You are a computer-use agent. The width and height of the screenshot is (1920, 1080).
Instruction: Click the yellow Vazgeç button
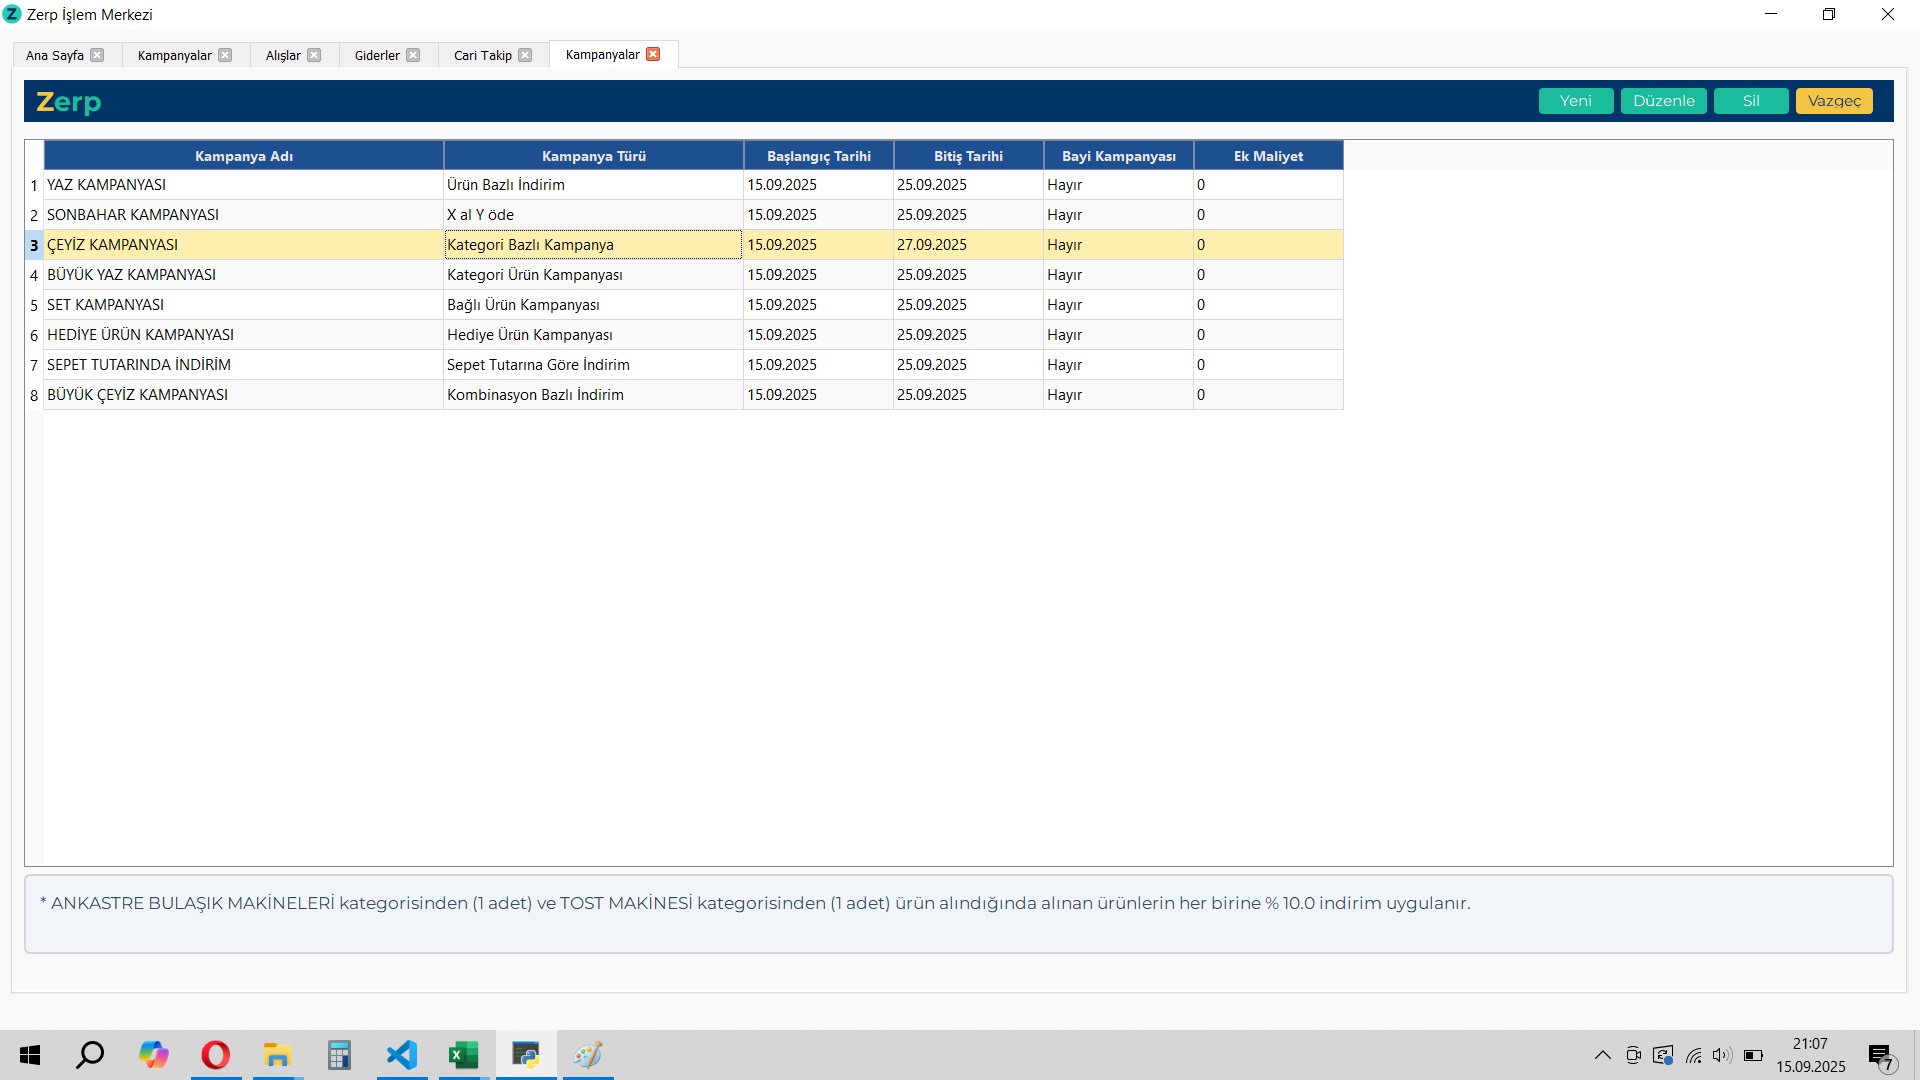pyautogui.click(x=1833, y=101)
